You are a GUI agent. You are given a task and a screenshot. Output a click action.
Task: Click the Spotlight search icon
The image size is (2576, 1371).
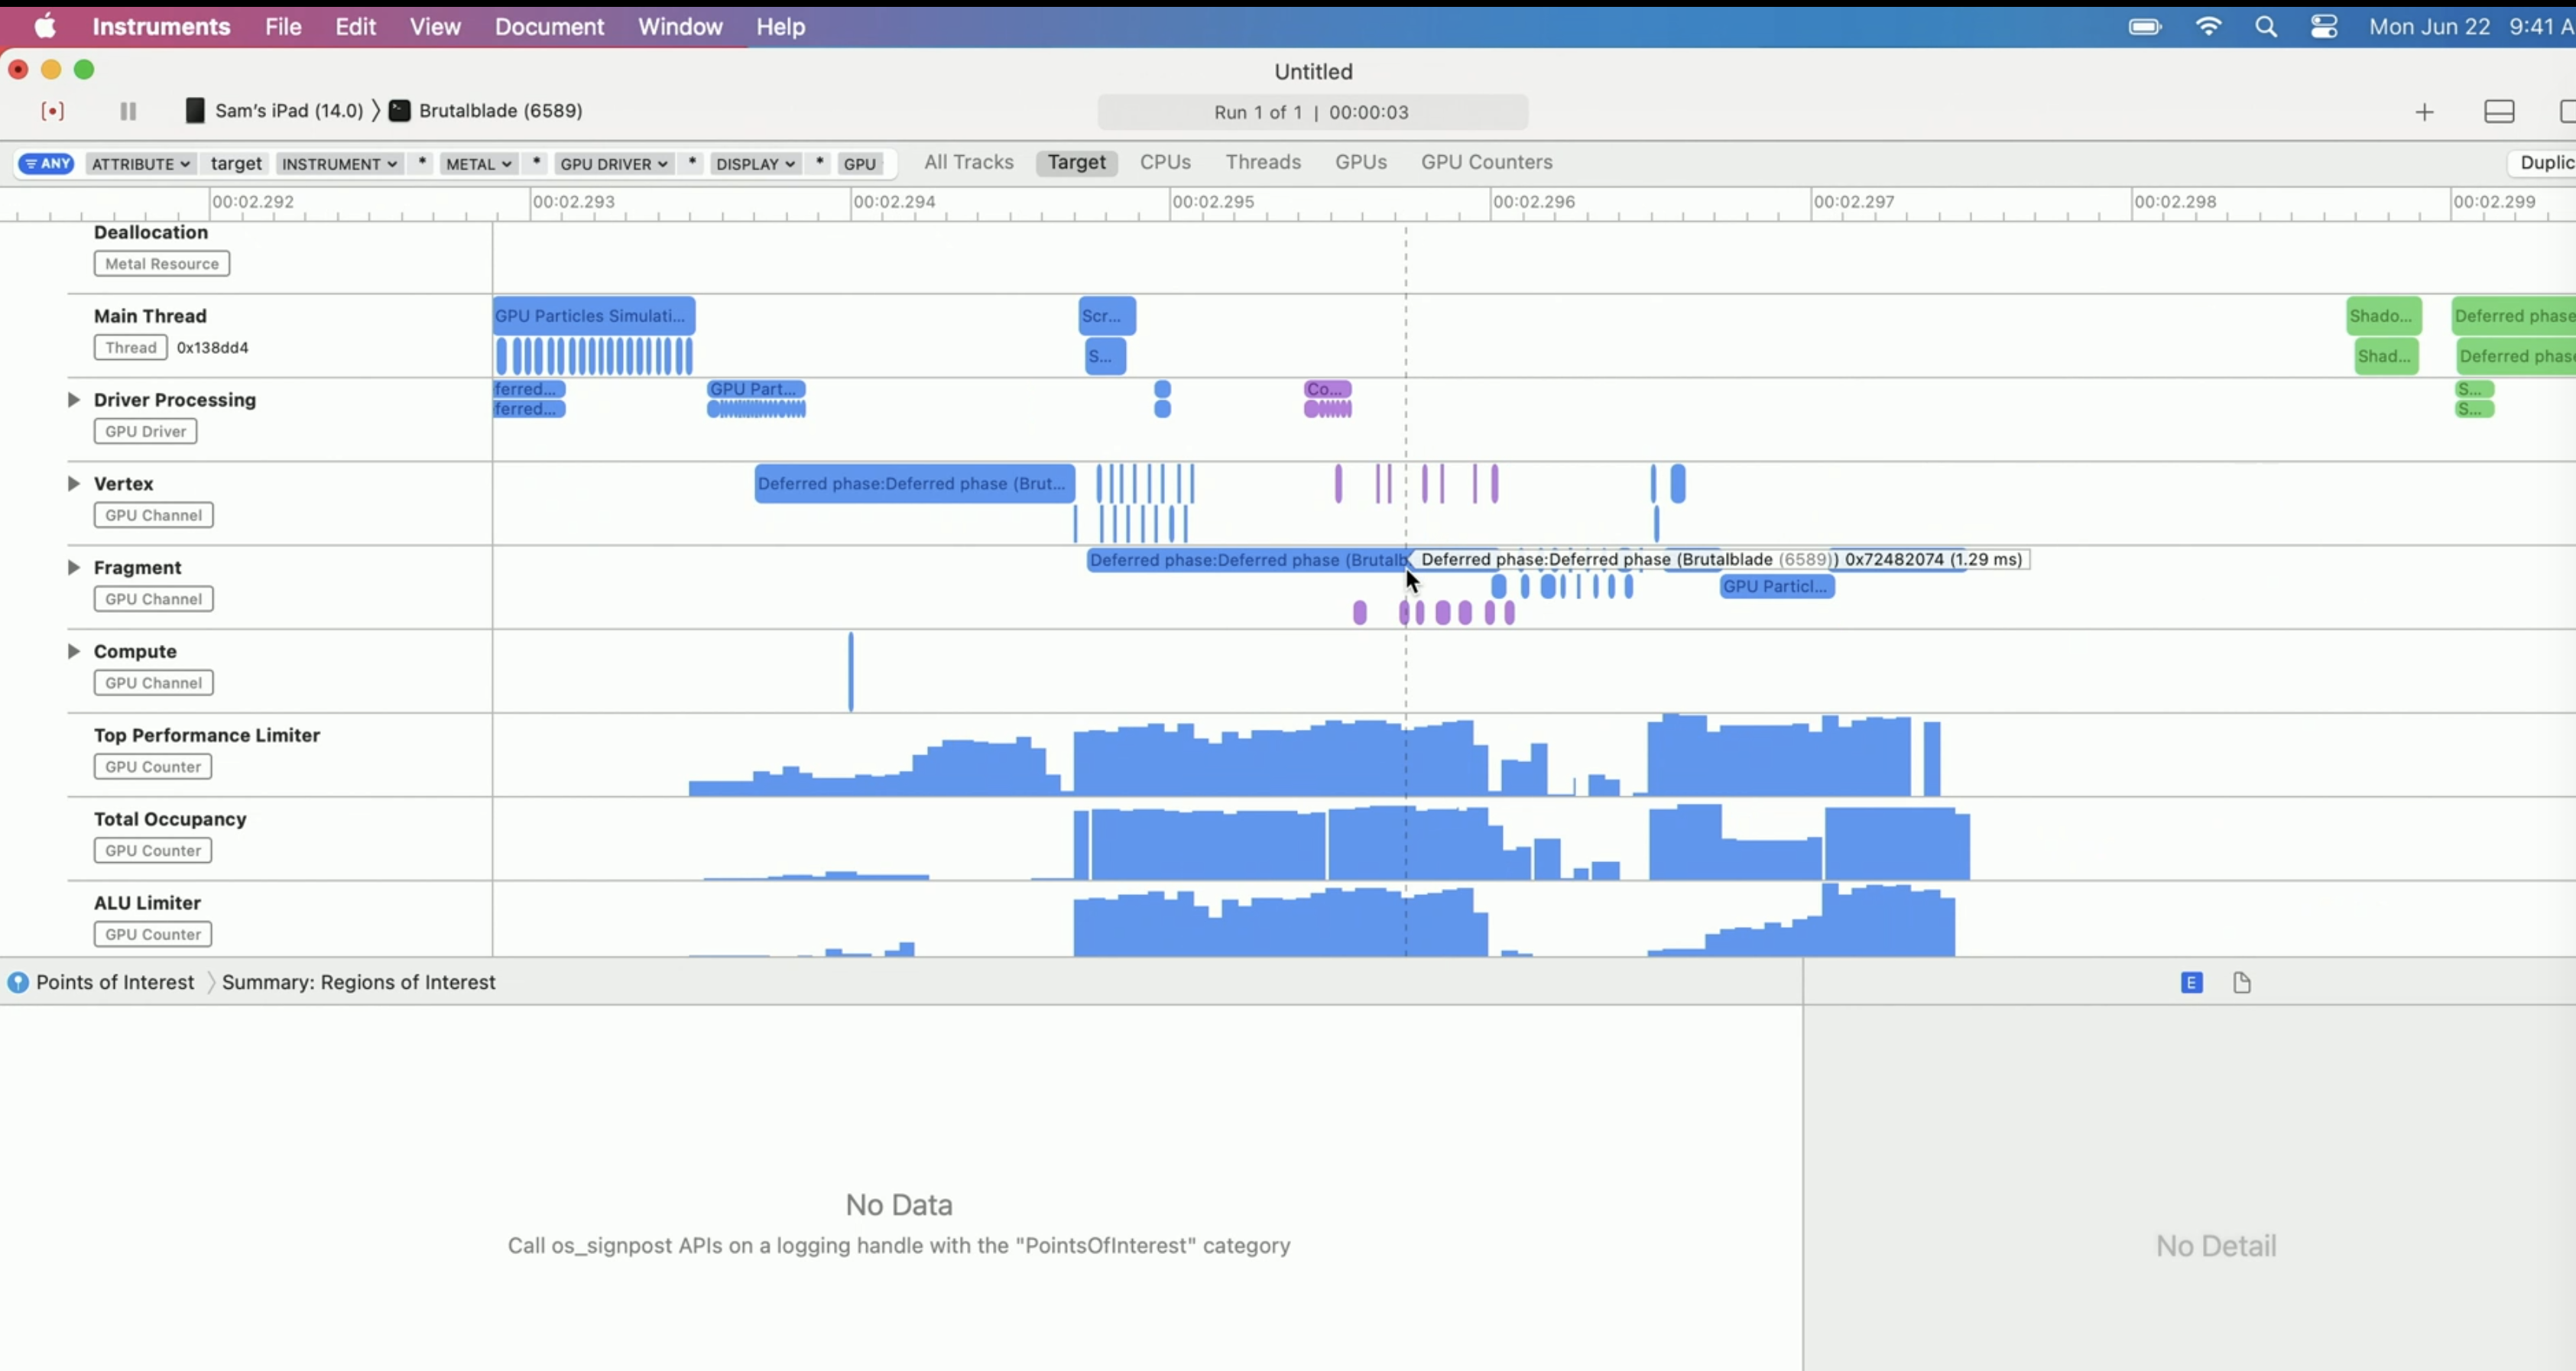pyautogui.click(x=2266, y=27)
